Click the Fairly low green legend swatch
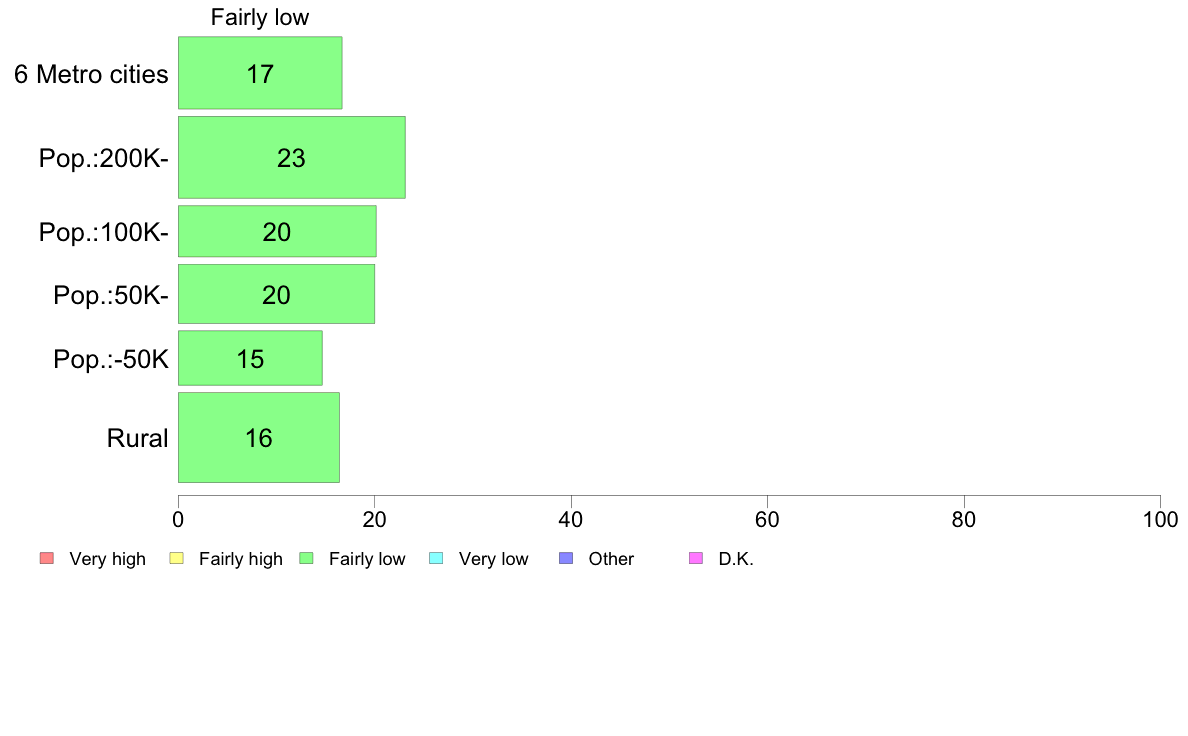1188x736 pixels. coord(307,559)
